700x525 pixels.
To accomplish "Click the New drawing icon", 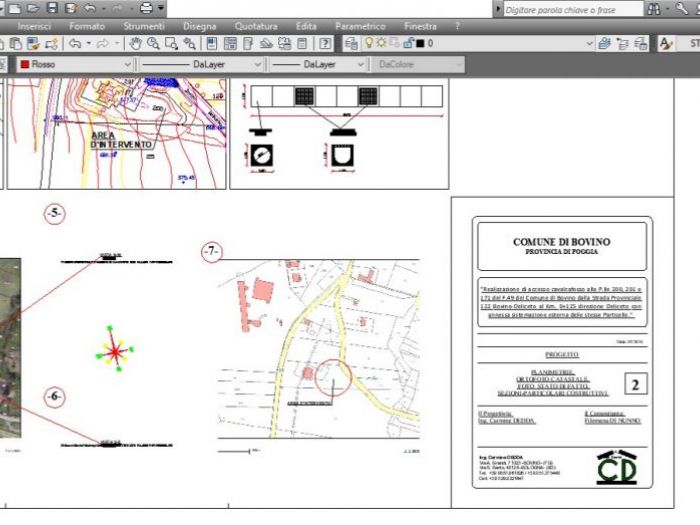I will tap(14, 8).
